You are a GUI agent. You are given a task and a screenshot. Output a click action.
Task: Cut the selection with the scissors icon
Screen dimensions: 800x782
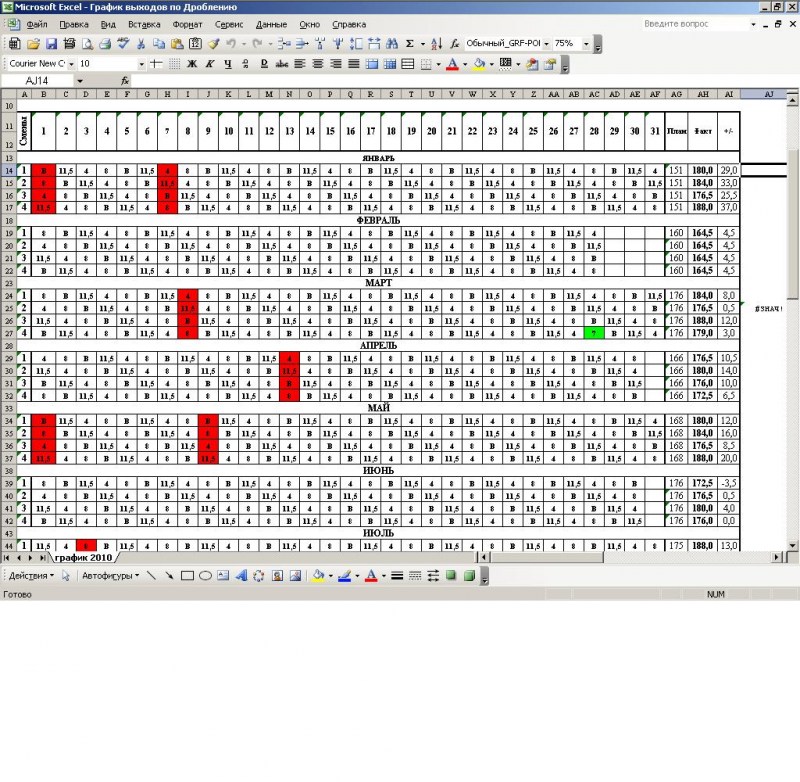click(141, 44)
